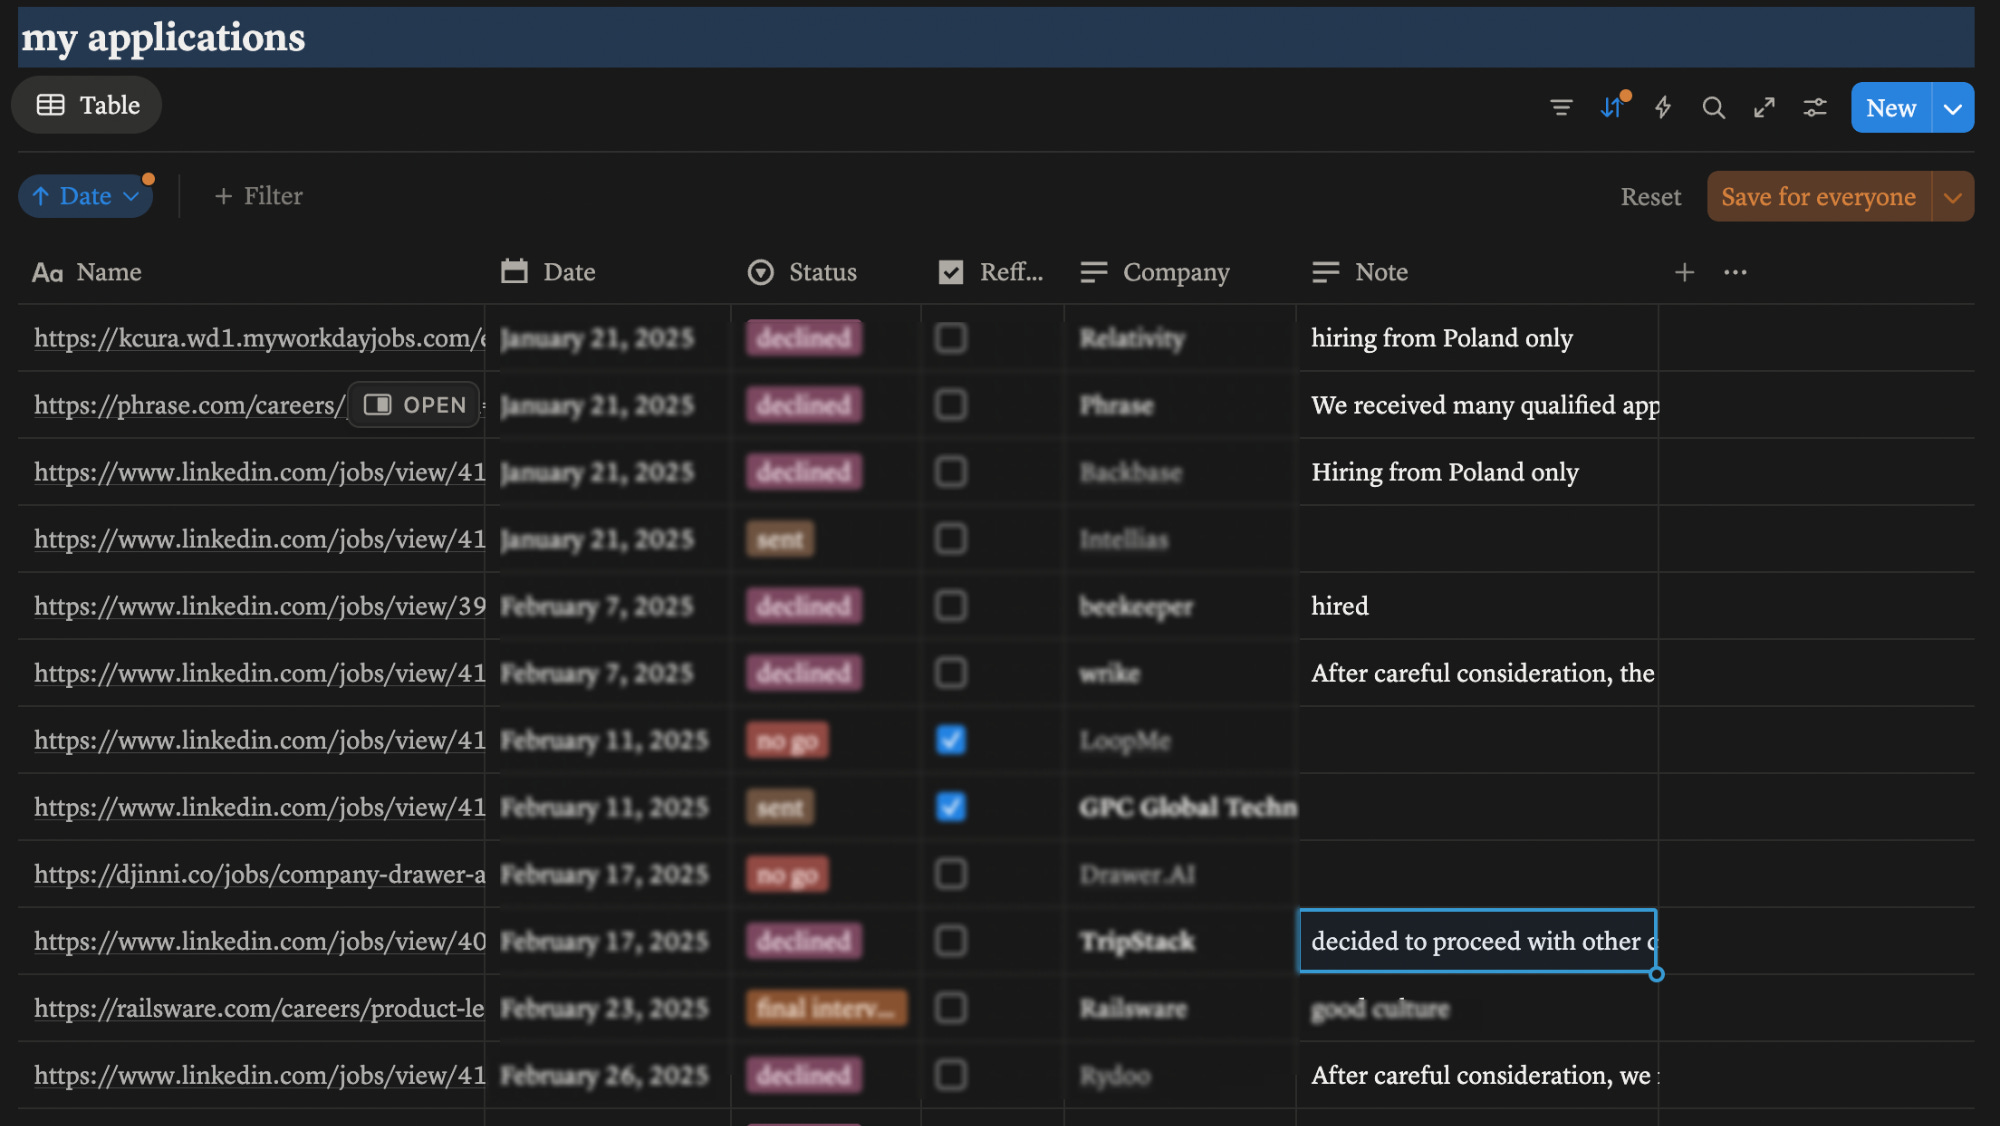Screen dimensions: 2000x1126
Task: Click the Reset button
Action: [1650, 197]
